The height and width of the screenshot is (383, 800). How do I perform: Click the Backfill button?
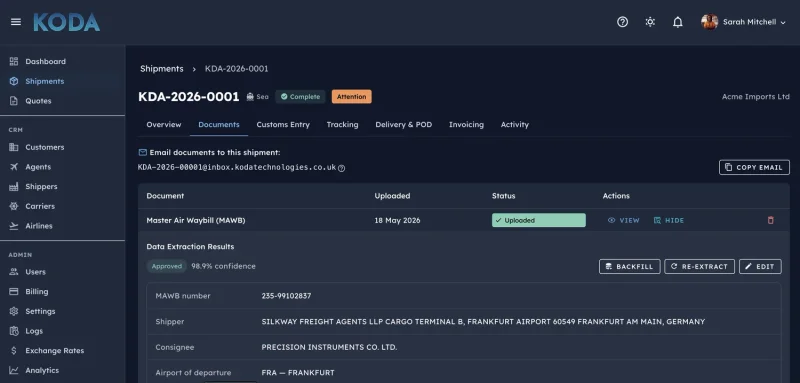pos(630,267)
